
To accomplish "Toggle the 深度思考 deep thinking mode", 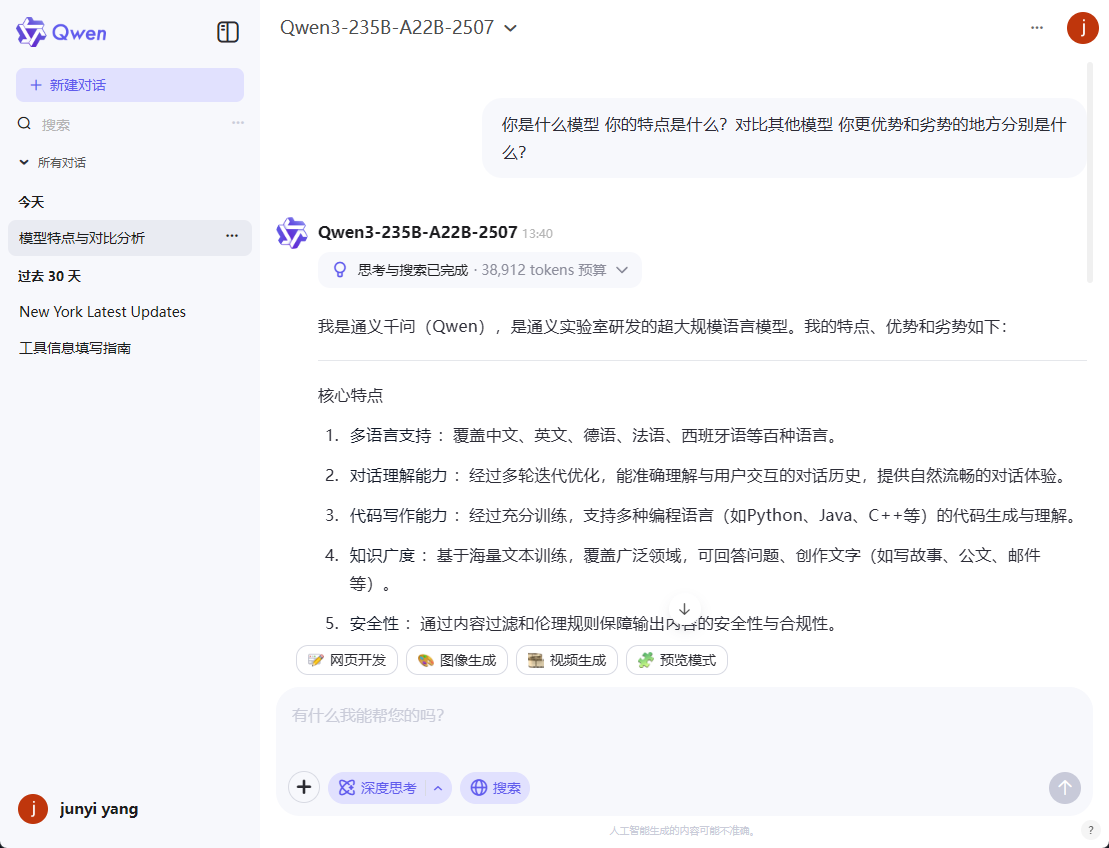I will (378, 788).
